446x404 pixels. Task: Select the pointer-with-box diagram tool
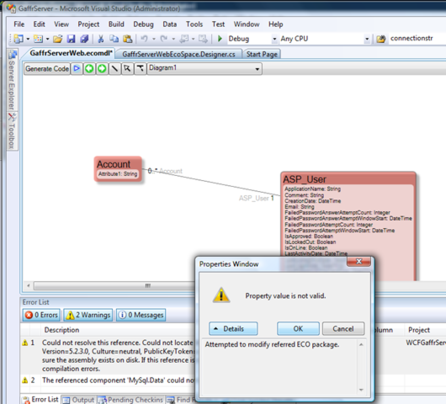[x=127, y=69]
